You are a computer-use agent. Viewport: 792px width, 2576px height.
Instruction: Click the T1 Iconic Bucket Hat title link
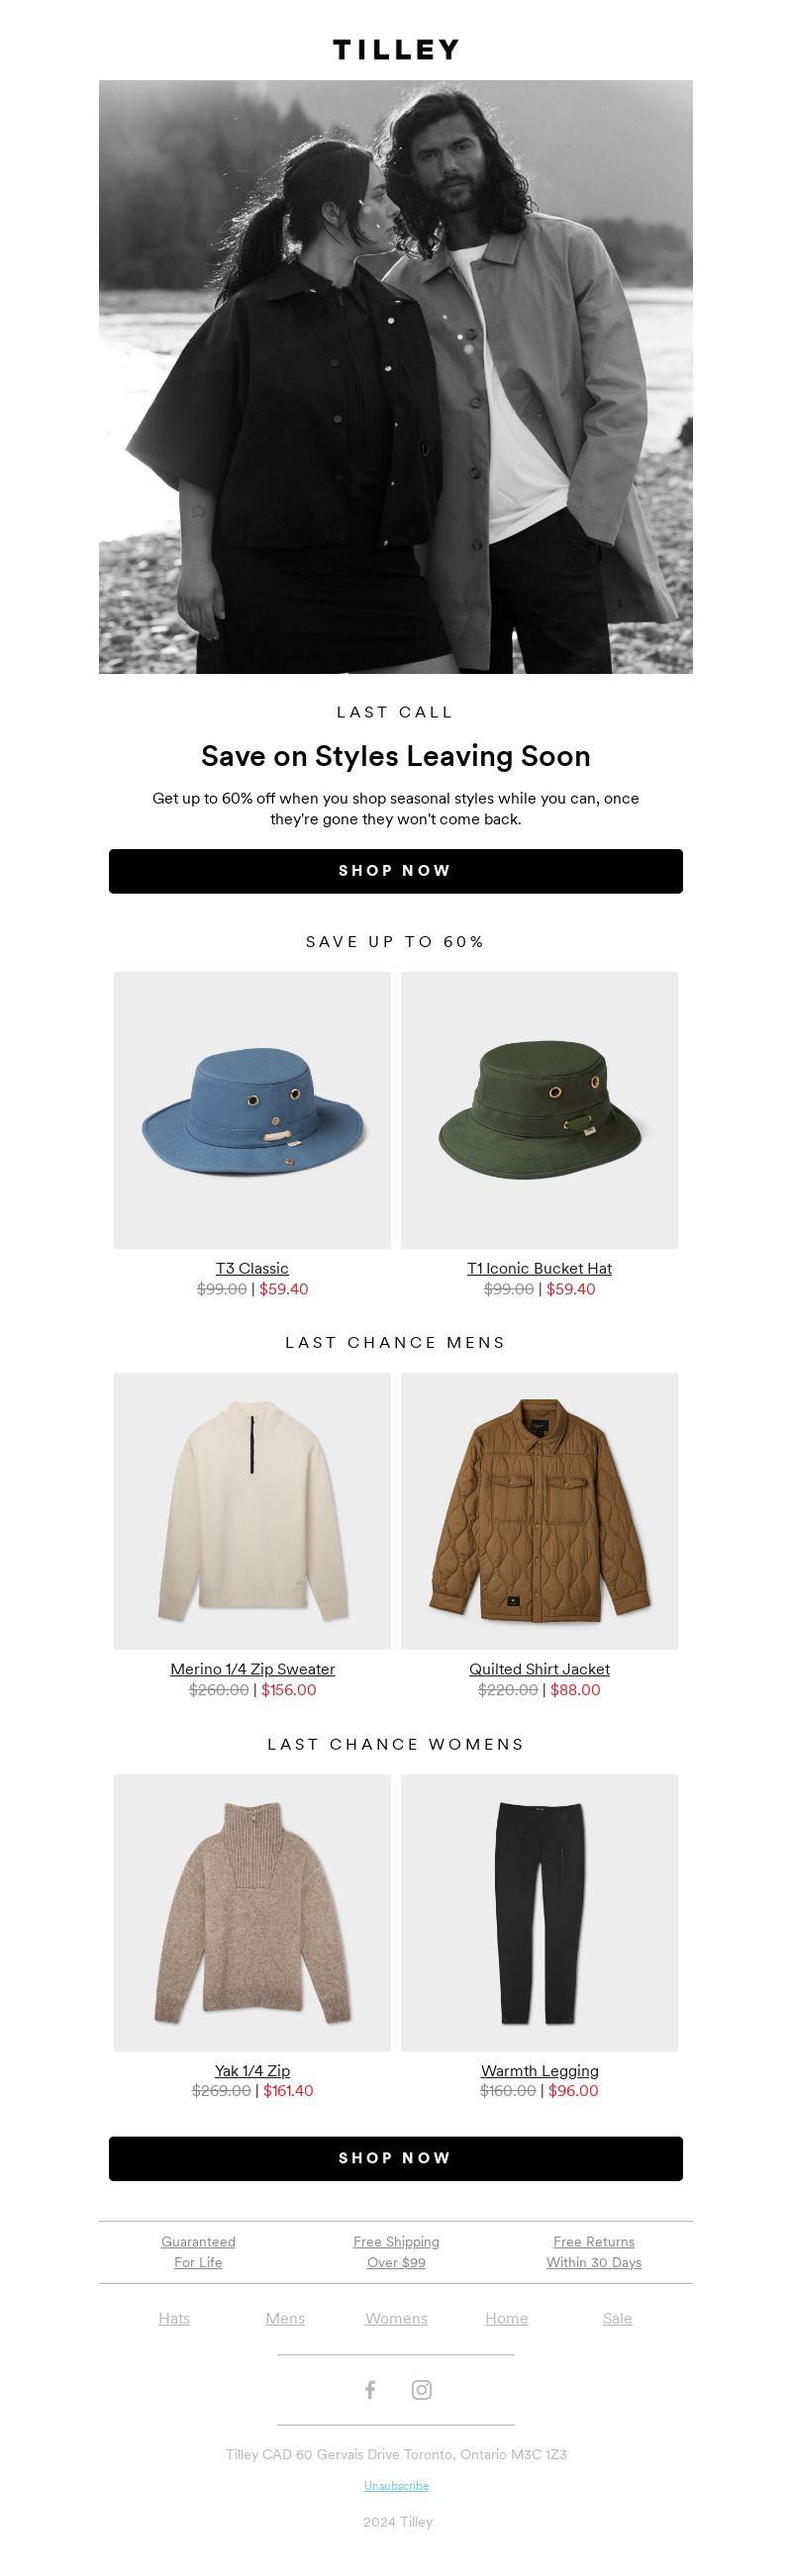539,1268
